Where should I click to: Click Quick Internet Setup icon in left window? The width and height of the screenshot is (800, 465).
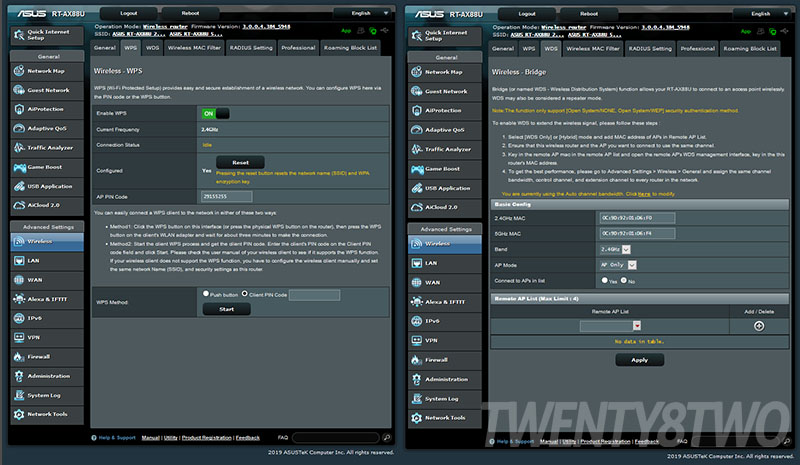pos(19,35)
